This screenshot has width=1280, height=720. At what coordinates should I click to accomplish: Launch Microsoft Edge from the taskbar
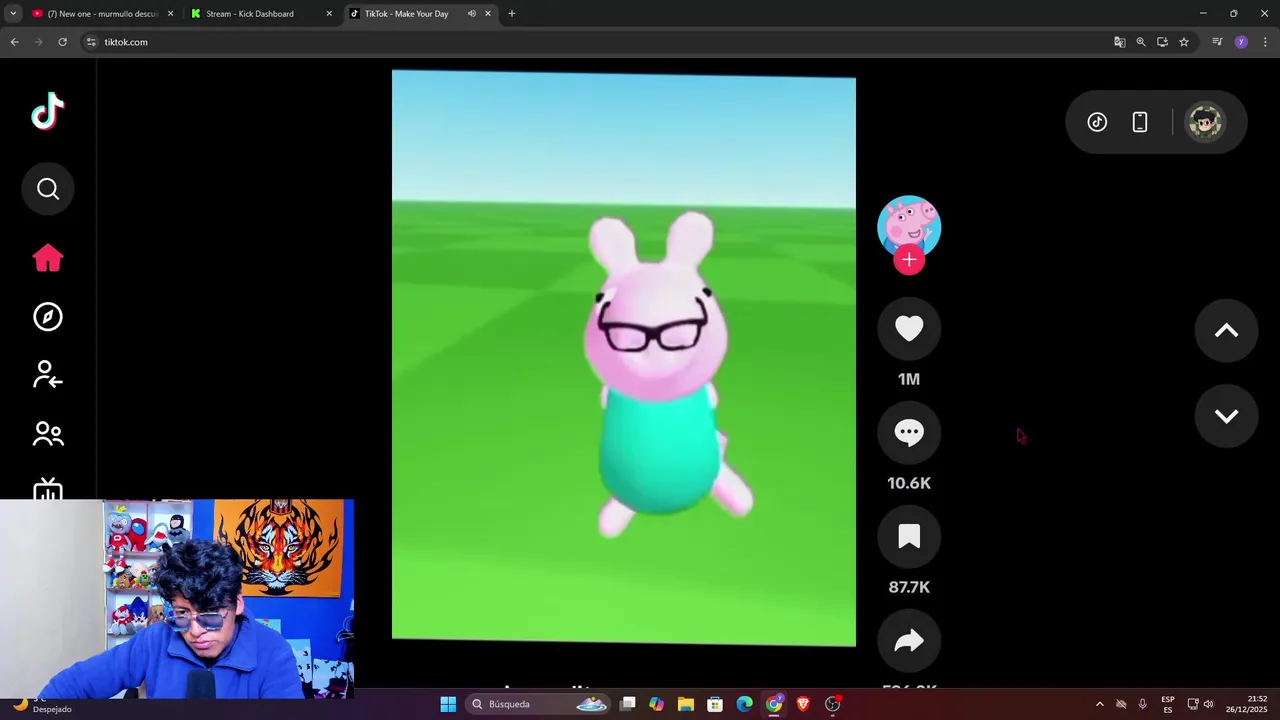[x=745, y=704]
